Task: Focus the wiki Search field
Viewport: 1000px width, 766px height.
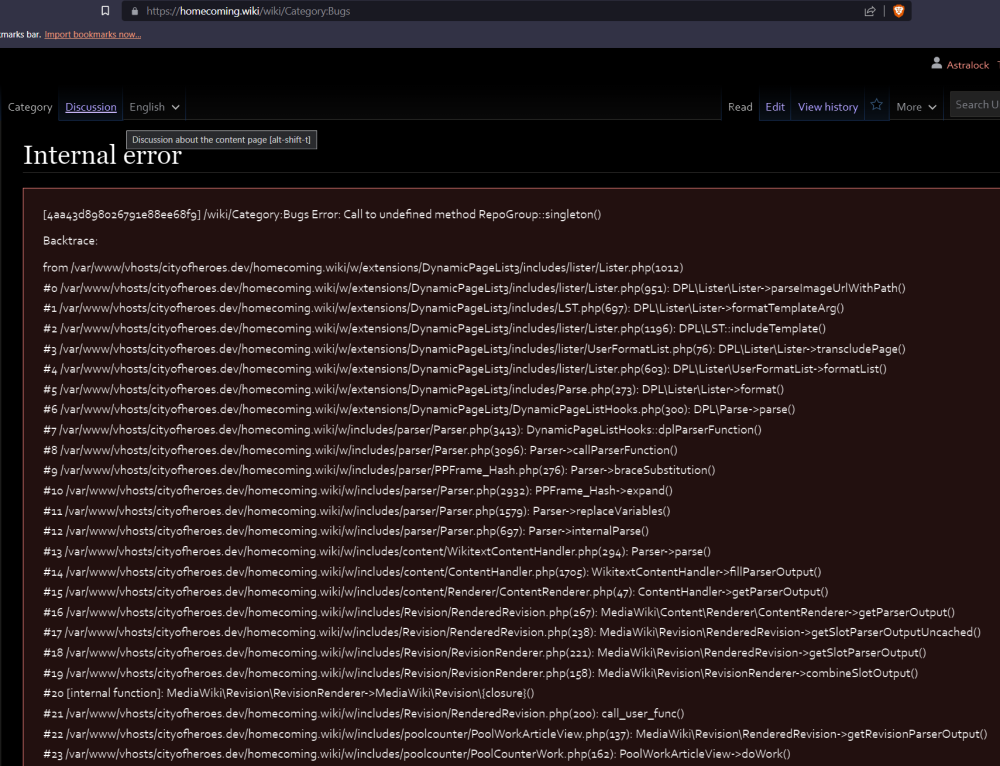Action: 975,105
